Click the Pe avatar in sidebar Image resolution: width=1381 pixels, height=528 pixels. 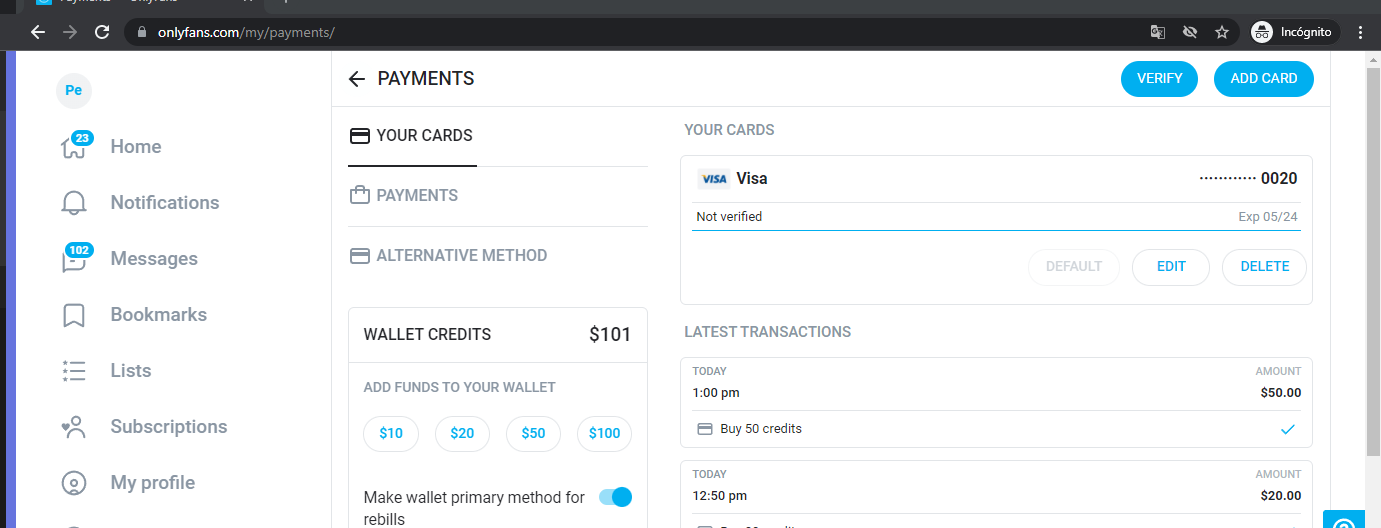(73, 90)
